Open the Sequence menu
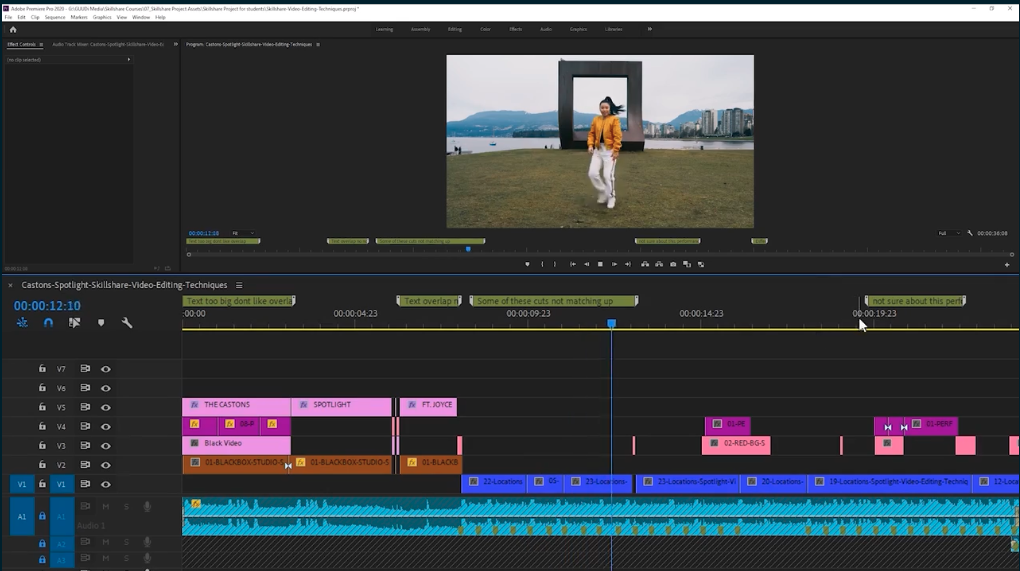The height and width of the screenshot is (571, 1020). tap(54, 17)
